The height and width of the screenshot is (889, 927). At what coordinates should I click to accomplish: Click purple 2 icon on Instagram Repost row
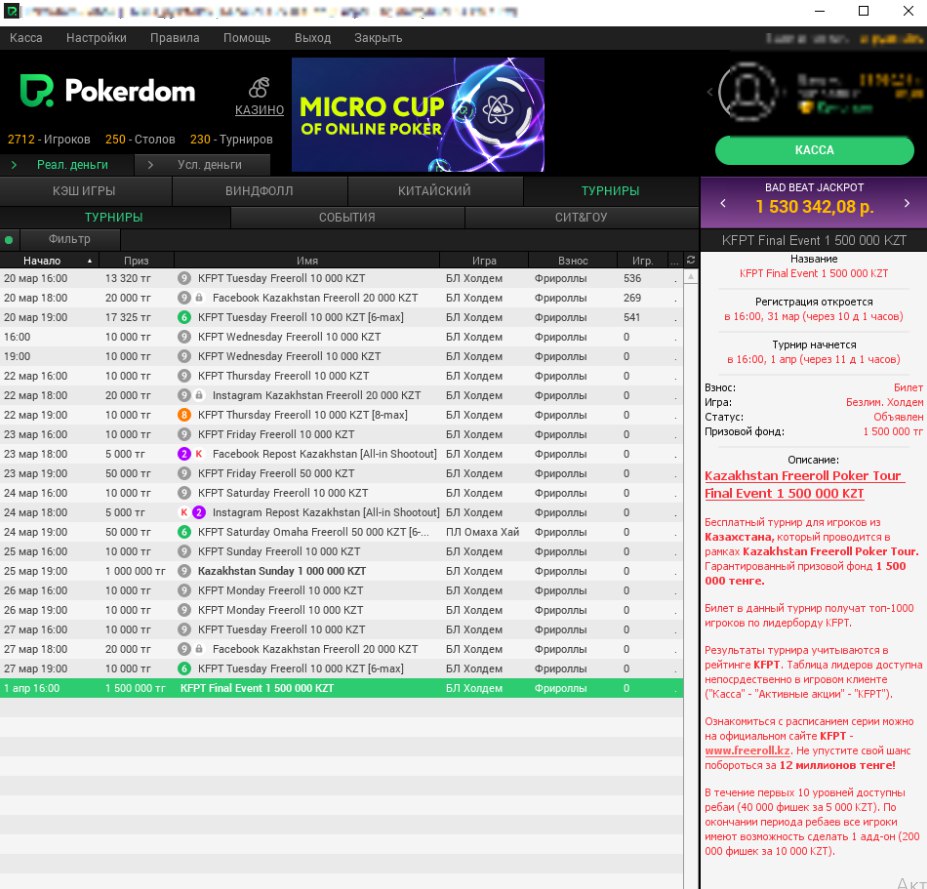coord(199,512)
